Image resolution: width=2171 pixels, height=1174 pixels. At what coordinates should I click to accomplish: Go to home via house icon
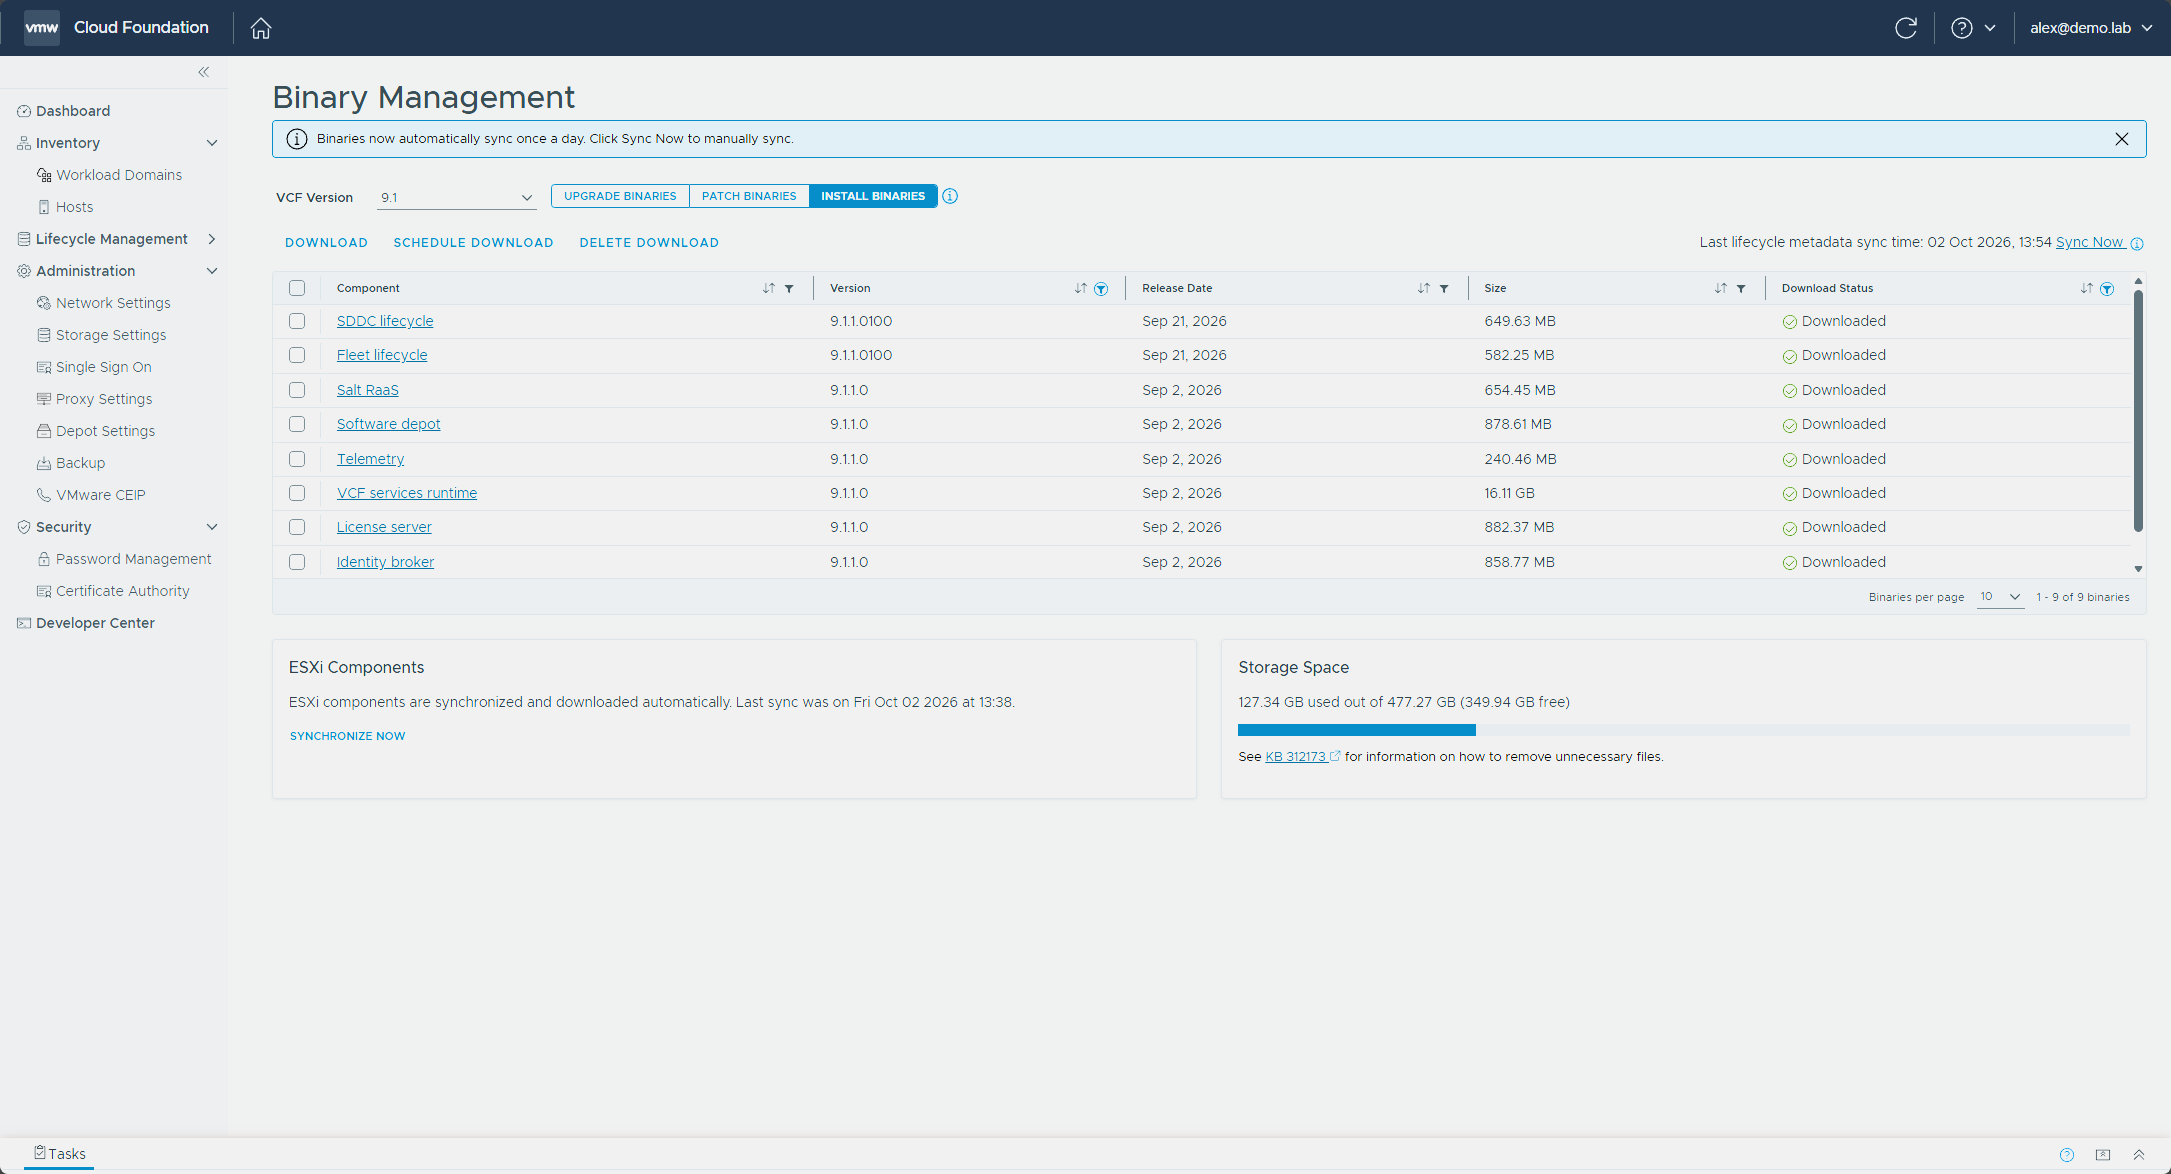coord(261,28)
